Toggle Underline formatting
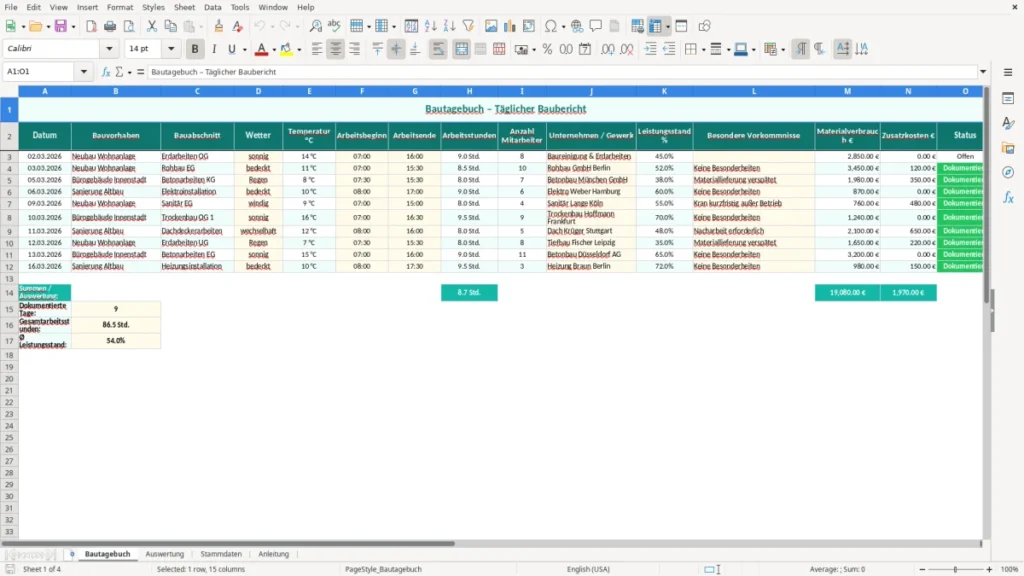The image size is (1024, 576). (231, 49)
